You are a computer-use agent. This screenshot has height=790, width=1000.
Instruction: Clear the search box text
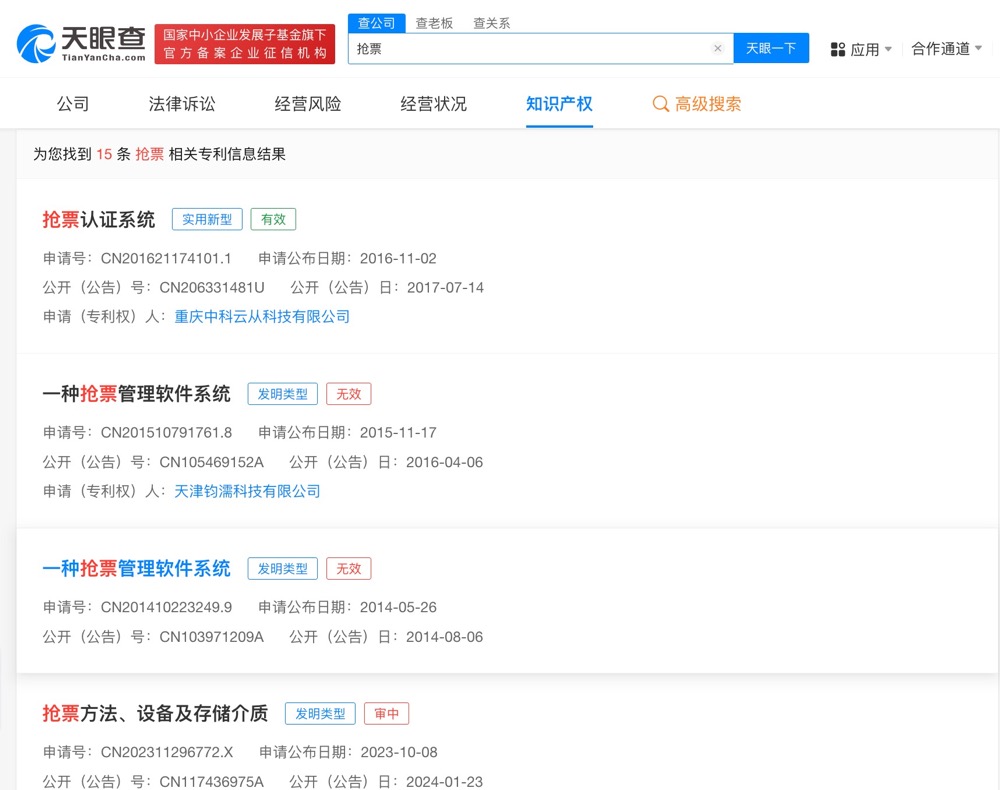pyautogui.click(x=717, y=48)
